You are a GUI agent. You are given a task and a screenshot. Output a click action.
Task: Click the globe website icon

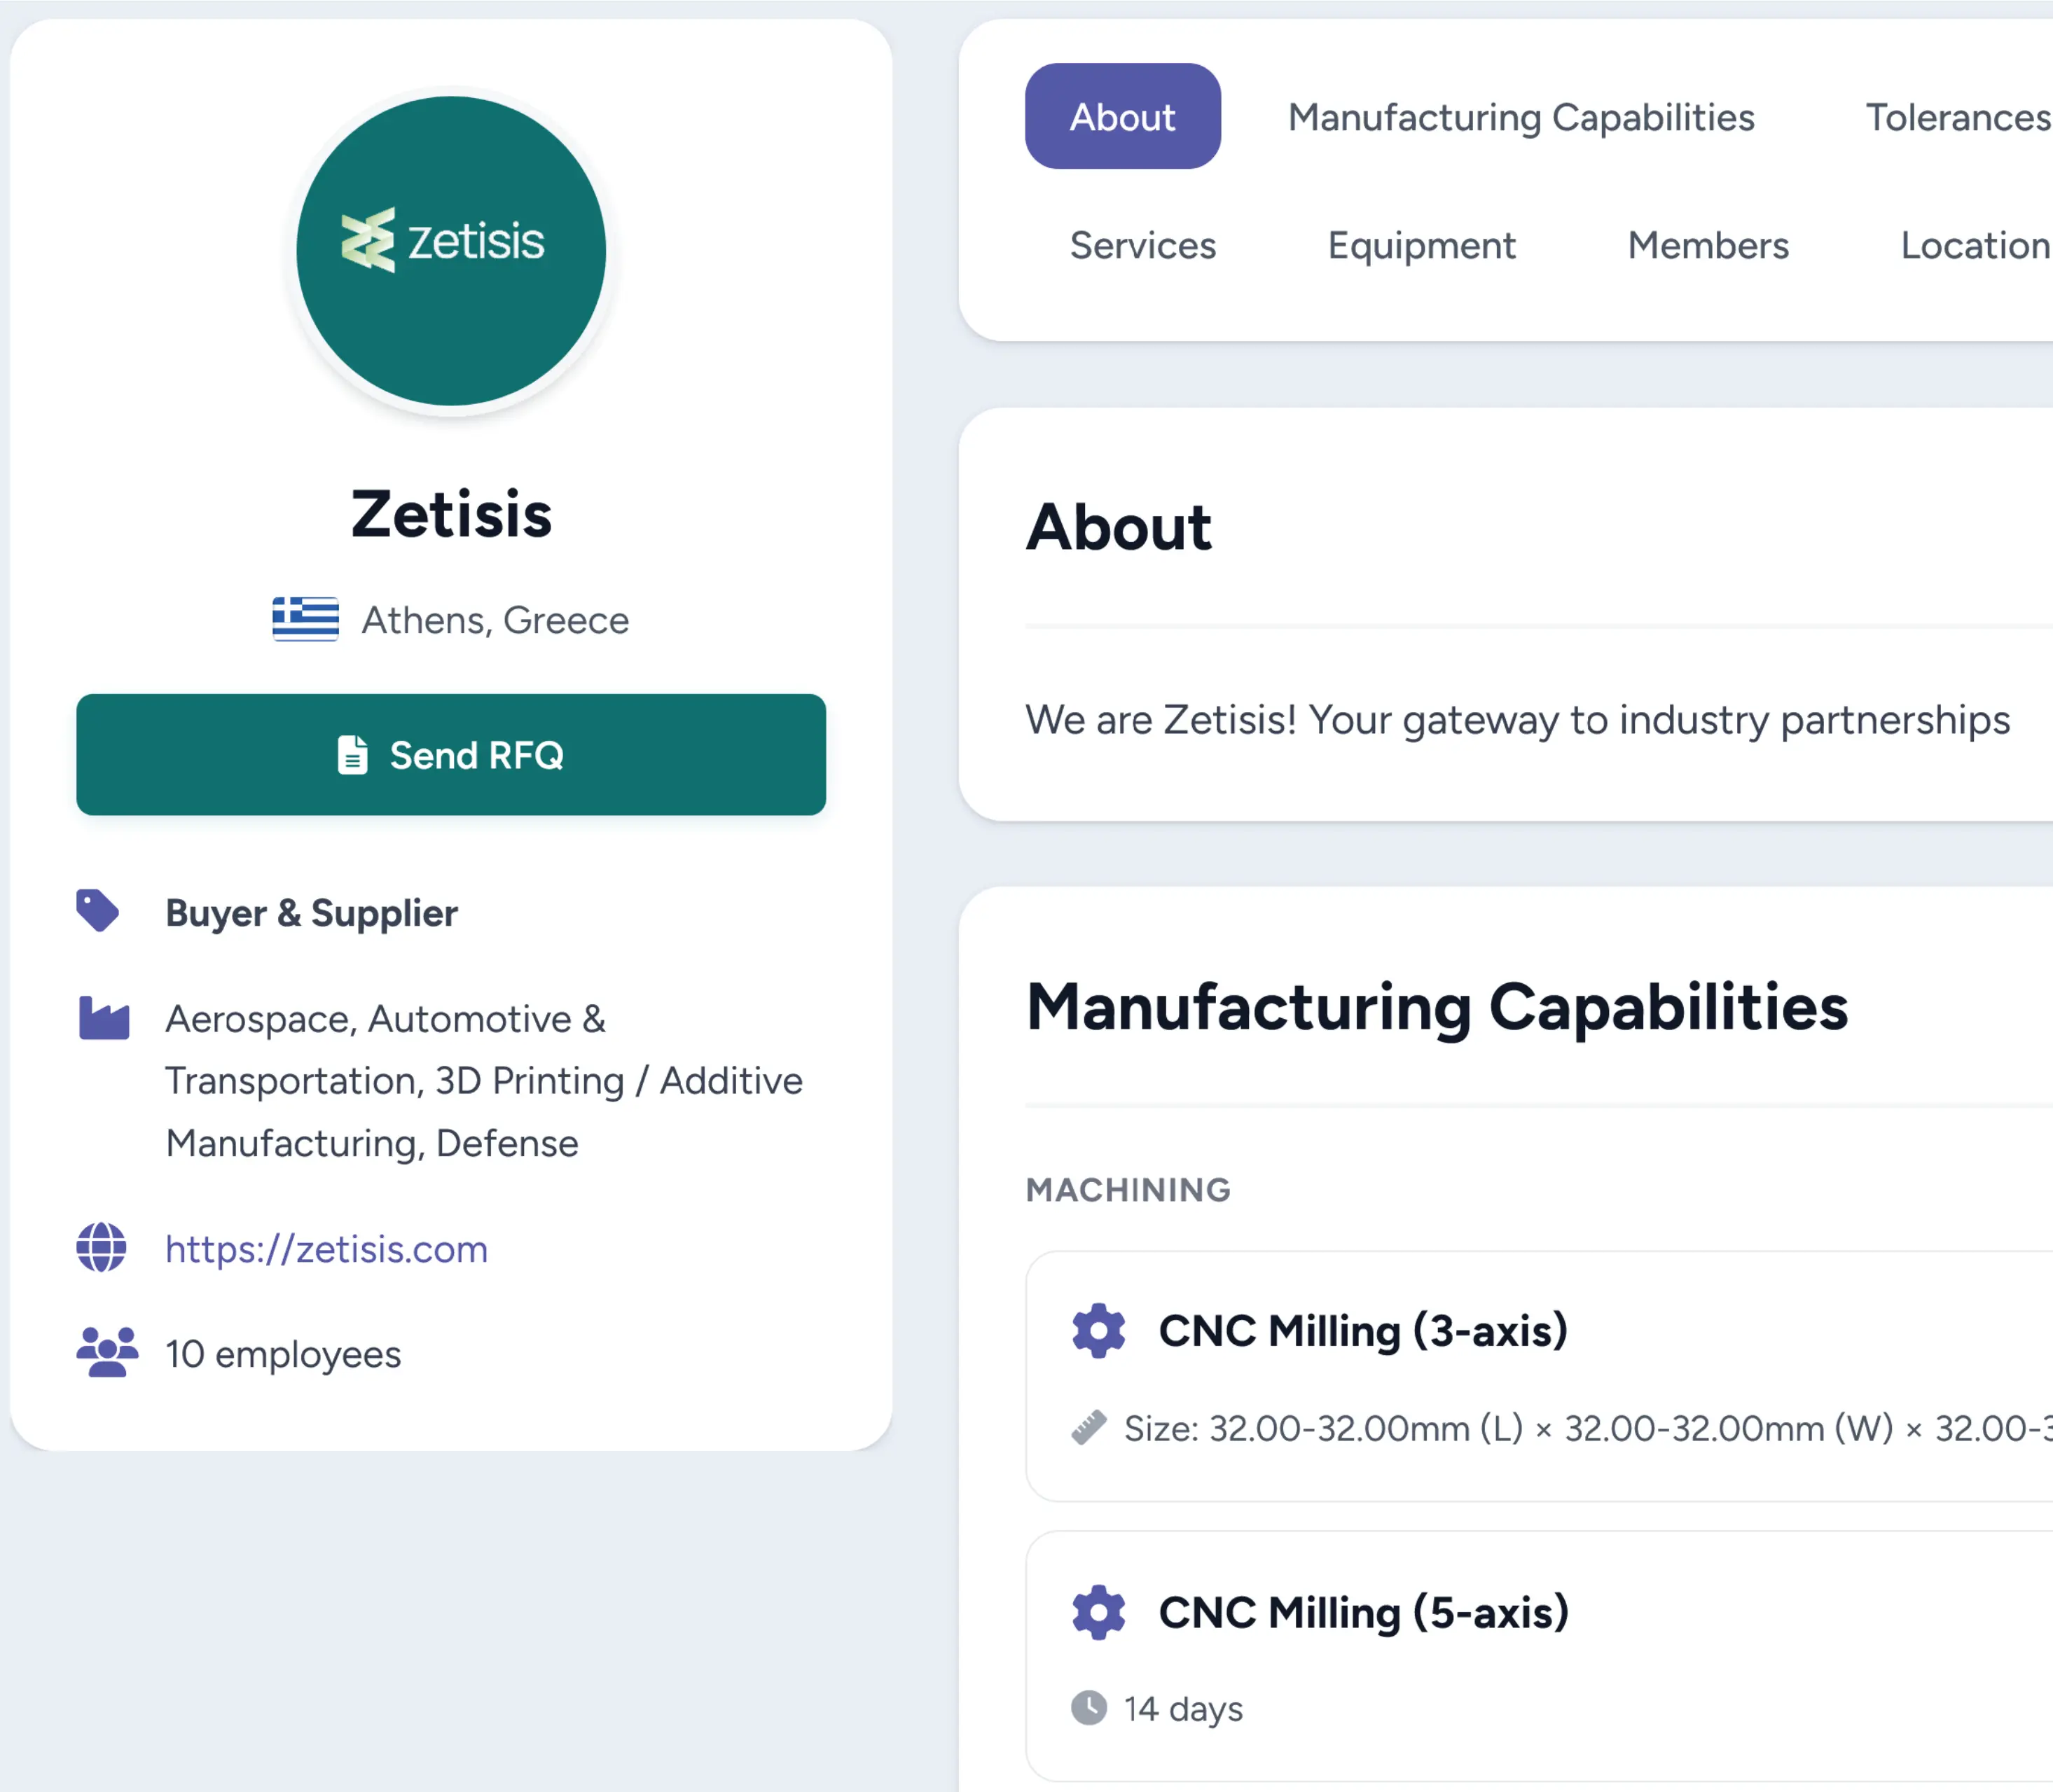tap(102, 1248)
